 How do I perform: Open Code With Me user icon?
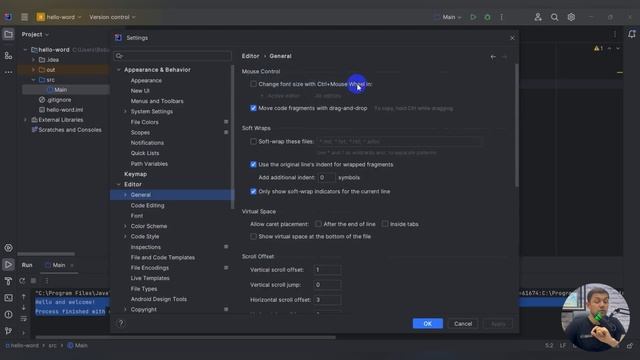(x=538, y=17)
